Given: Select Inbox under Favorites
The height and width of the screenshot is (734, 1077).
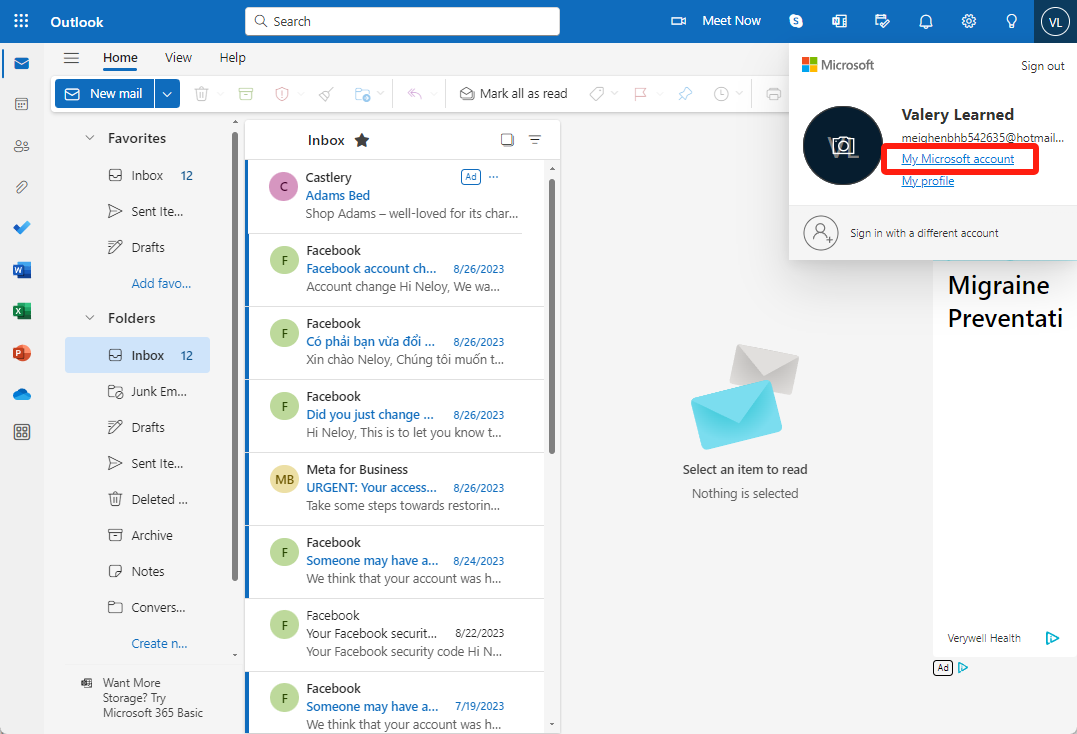Looking at the screenshot, I should pos(137,176).
